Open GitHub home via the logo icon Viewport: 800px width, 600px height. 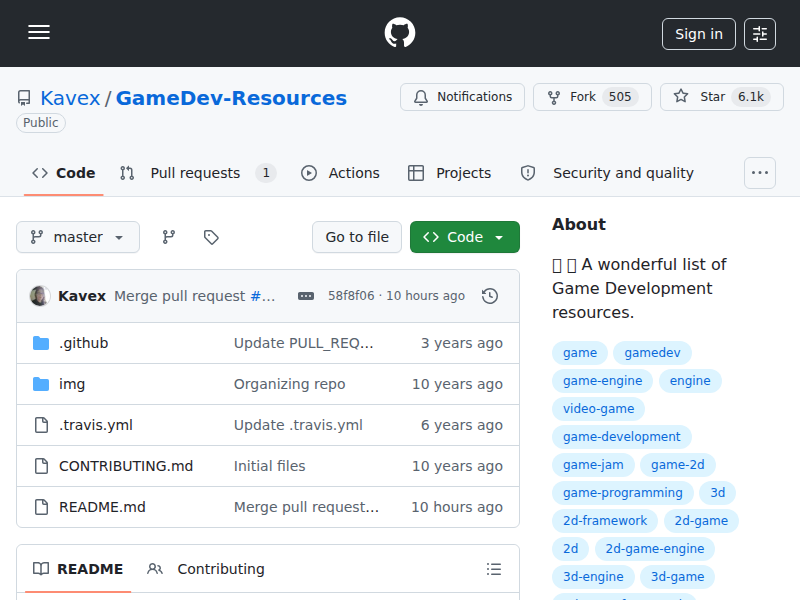[399, 32]
